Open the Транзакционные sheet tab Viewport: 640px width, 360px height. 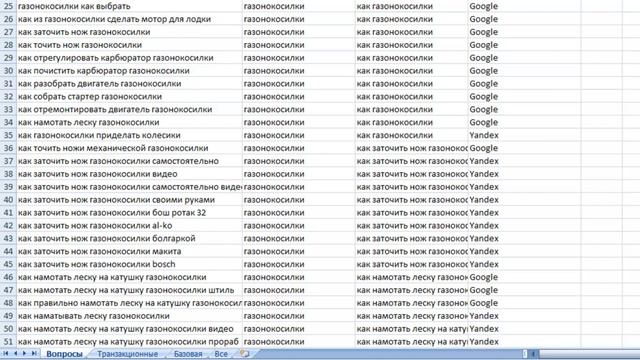pyautogui.click(x=127, y=354)
